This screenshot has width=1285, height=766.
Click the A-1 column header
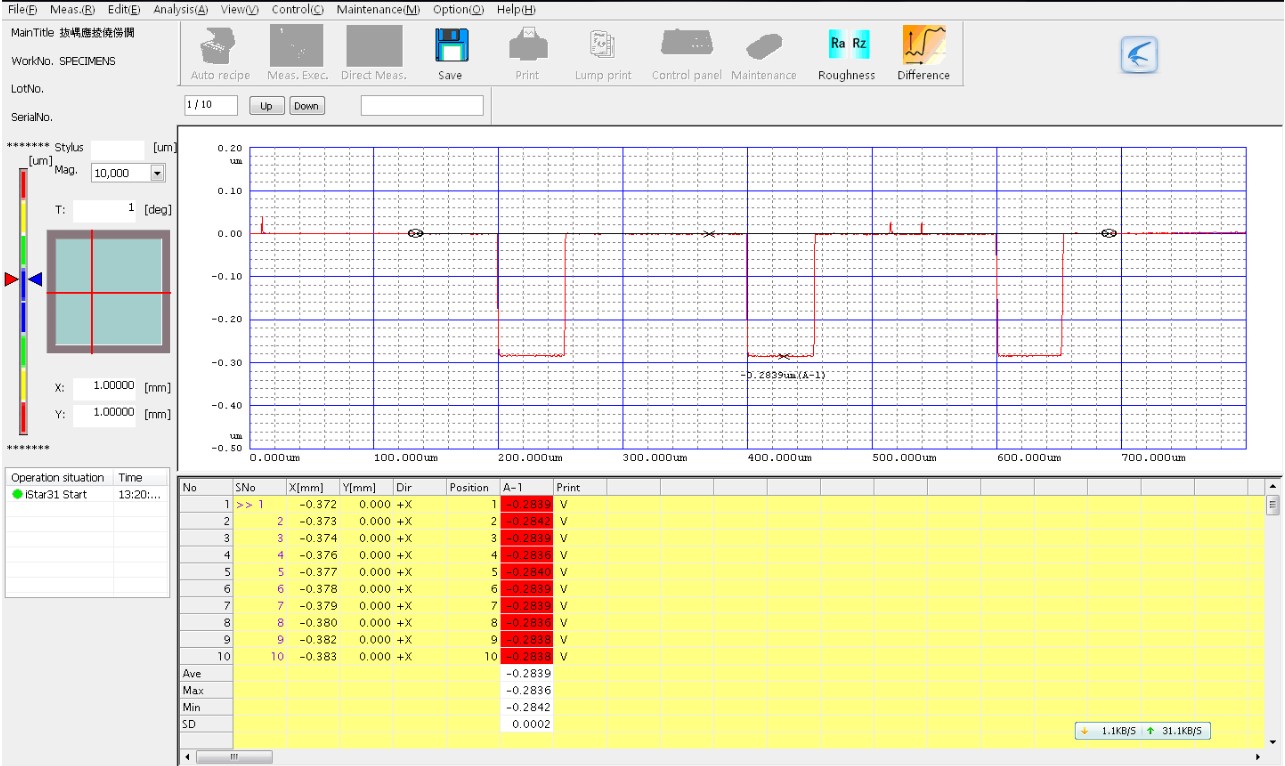[x=526, y=487]
